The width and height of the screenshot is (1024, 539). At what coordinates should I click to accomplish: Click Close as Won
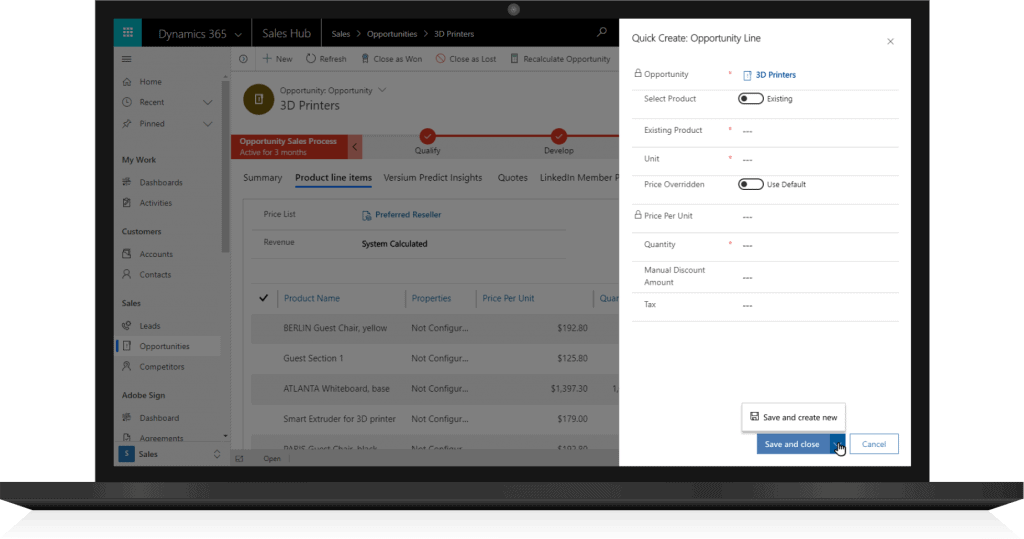391,59
